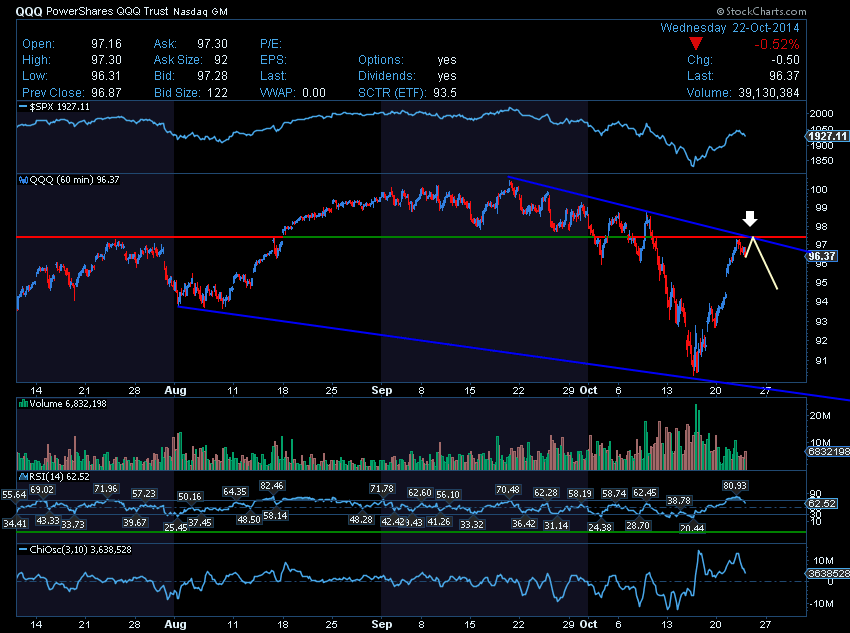
Task: Select the 1850 level on SPX axis
Action: [821, 160]
